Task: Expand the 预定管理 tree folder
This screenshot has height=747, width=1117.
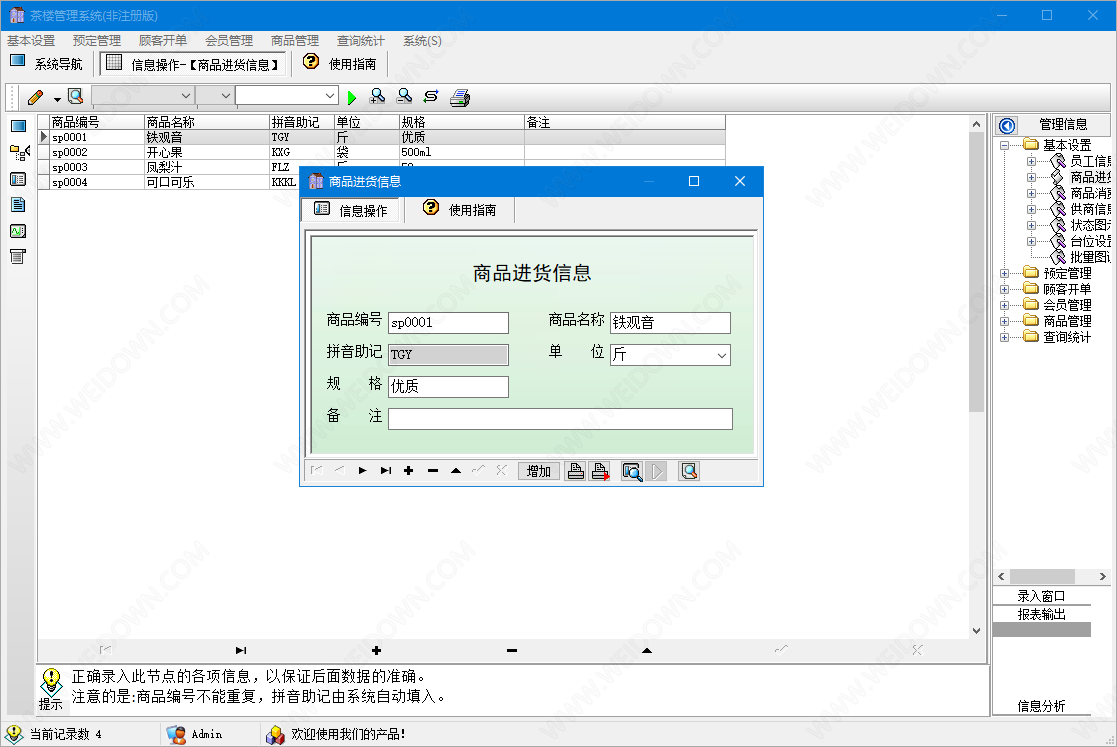Action: pyautogui.click(x=1004, y=273)
